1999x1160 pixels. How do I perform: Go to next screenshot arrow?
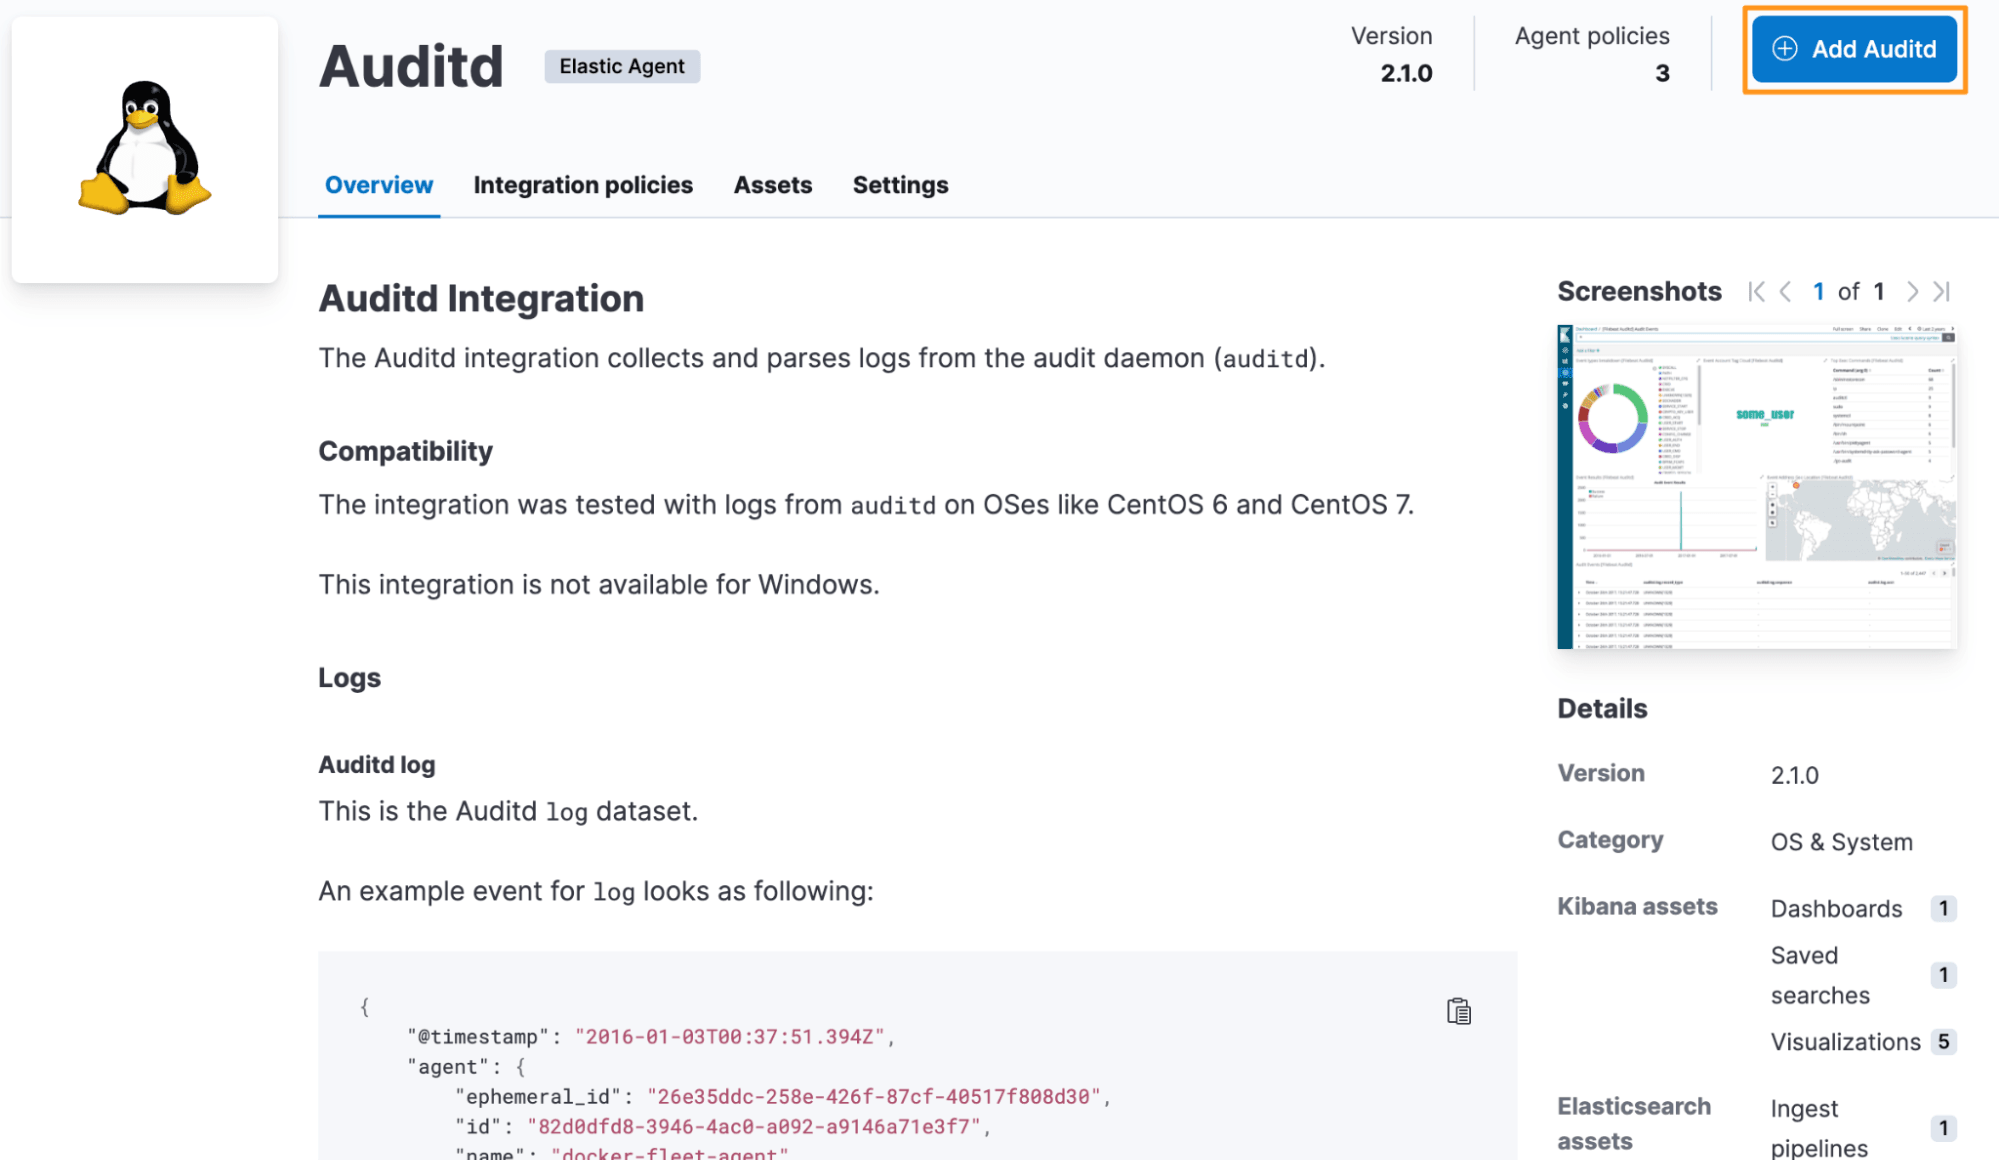1912,292
